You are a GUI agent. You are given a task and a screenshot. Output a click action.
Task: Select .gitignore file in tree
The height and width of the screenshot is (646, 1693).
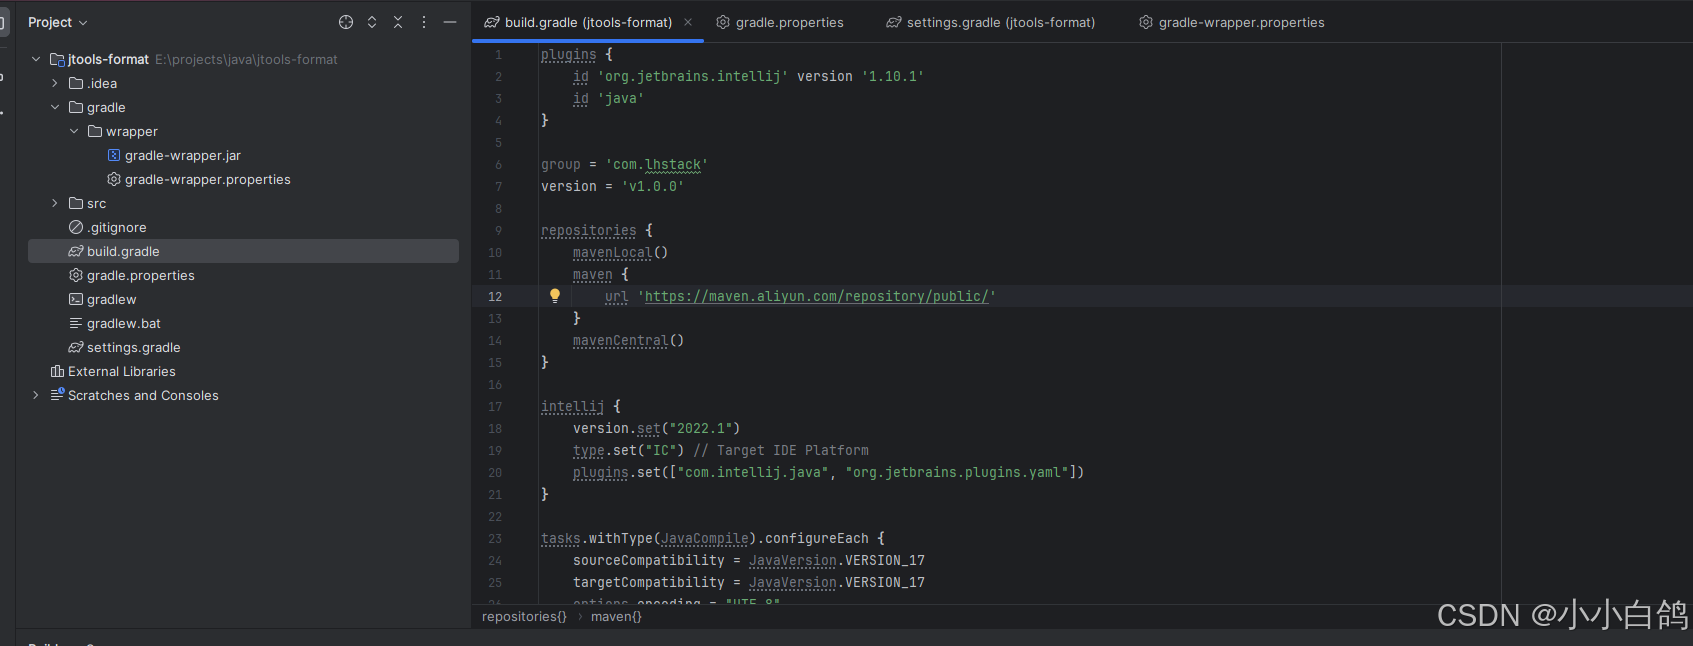point(116,227)
